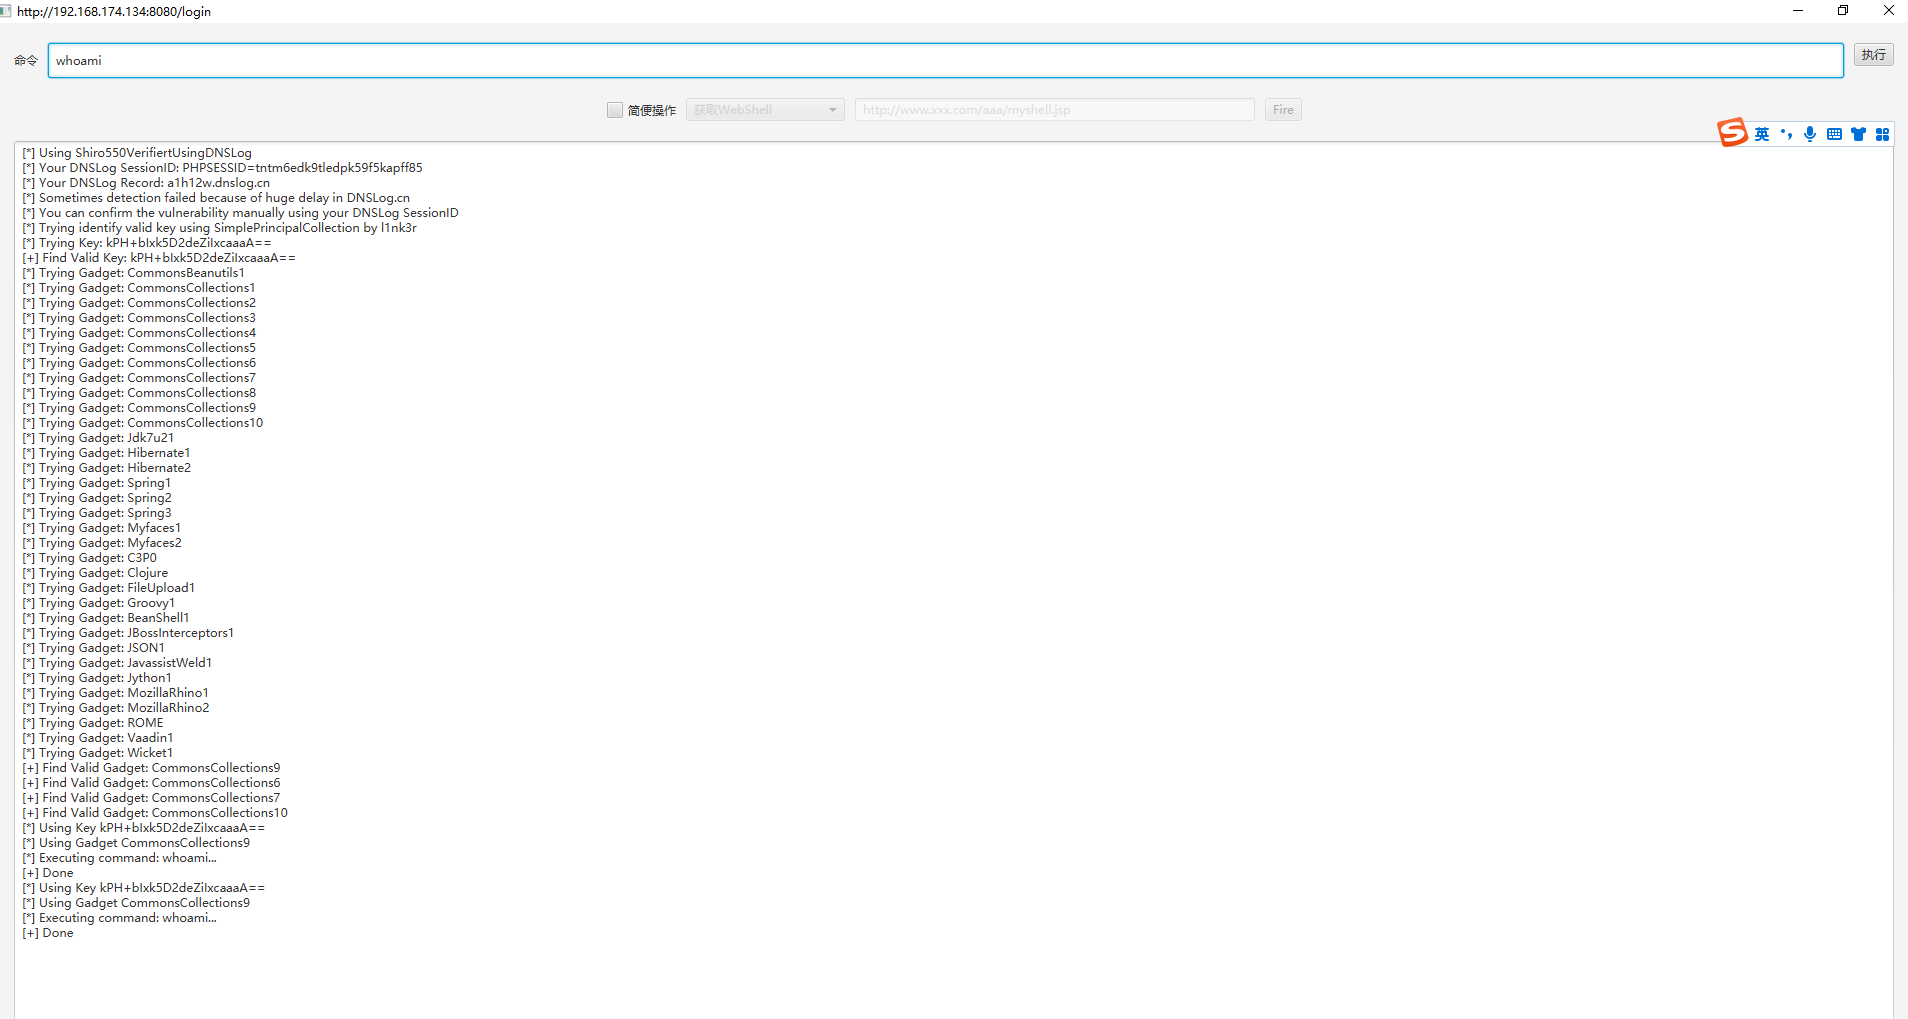Click 'Trying Gadget: Spring3' line

pos(97,513)
